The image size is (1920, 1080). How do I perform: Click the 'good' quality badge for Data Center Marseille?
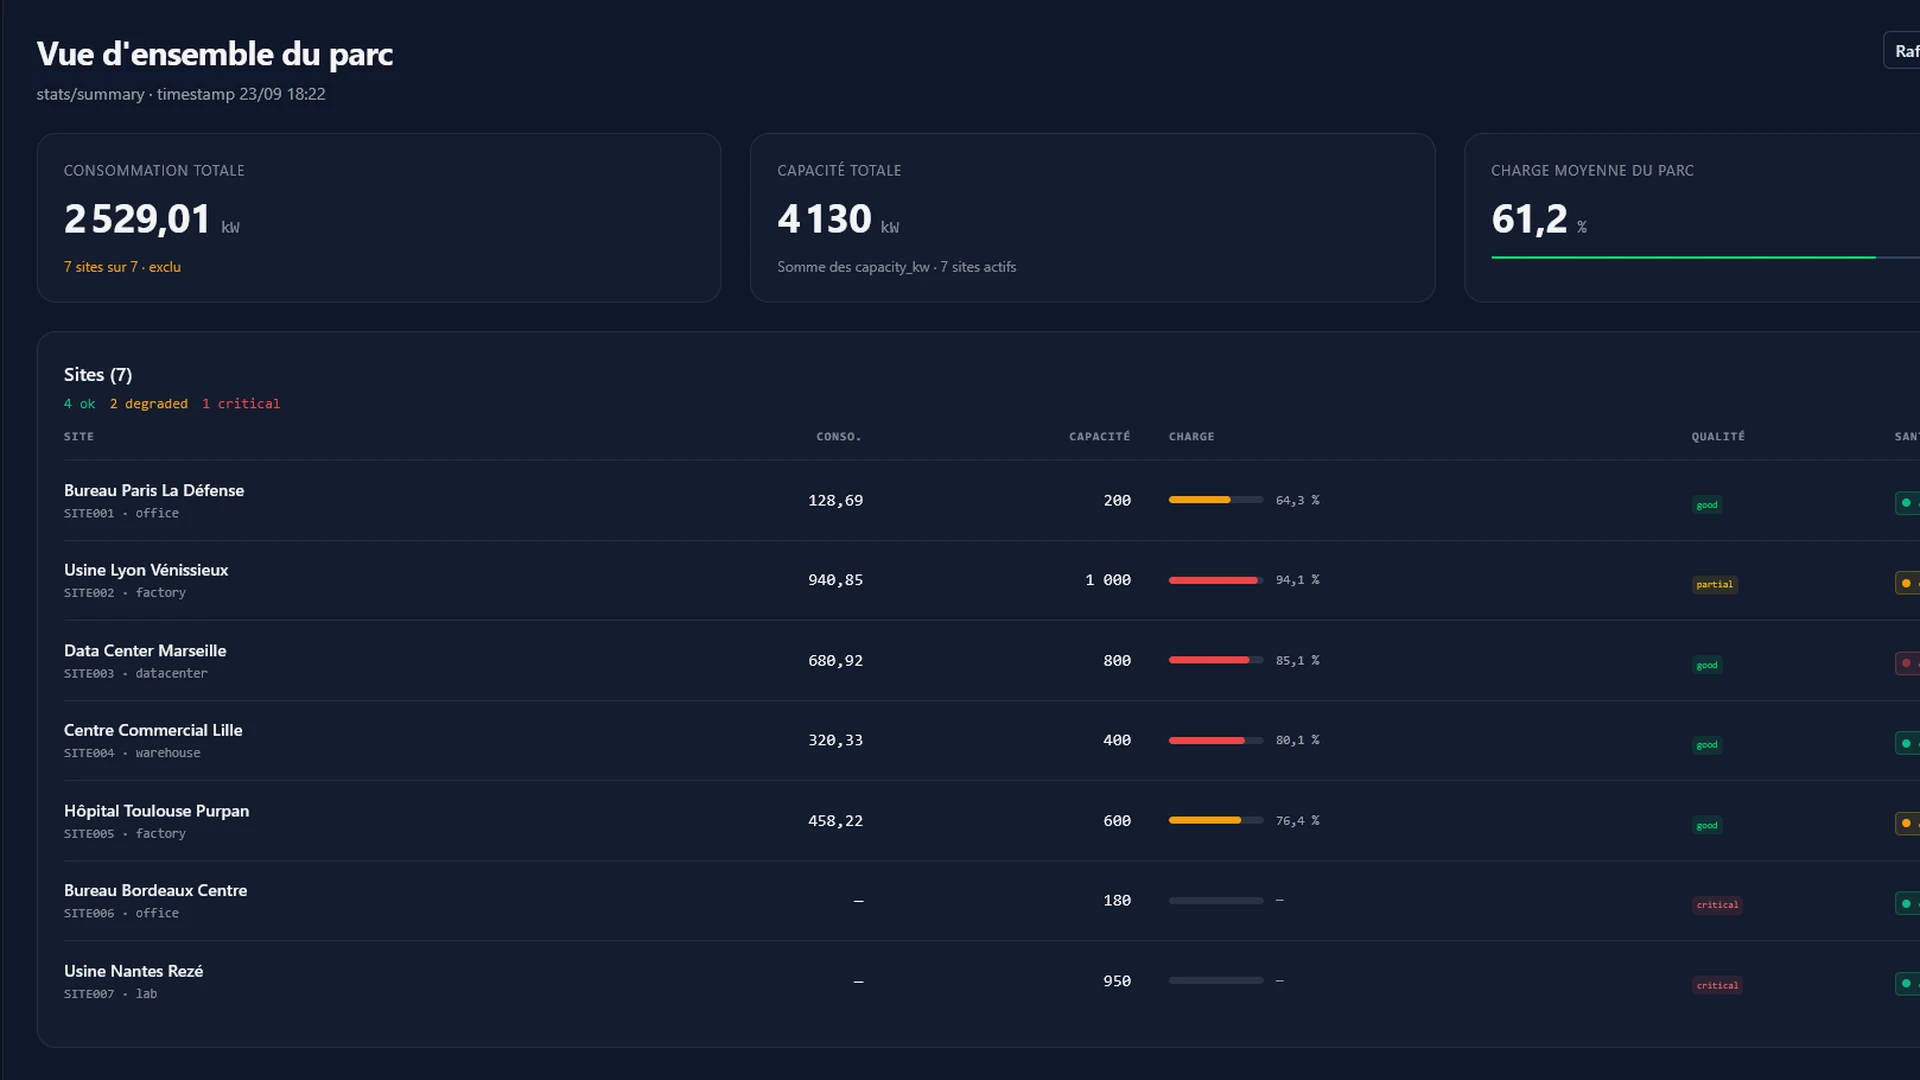tap(1707, 665)
